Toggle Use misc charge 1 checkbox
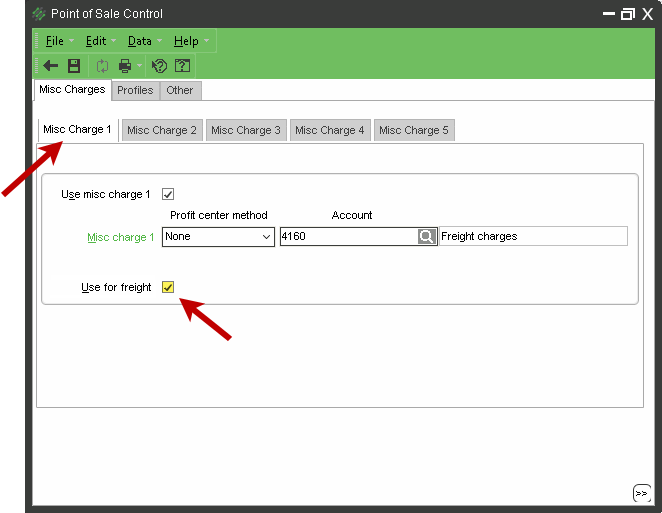The image size is (662, 513). 168,194
